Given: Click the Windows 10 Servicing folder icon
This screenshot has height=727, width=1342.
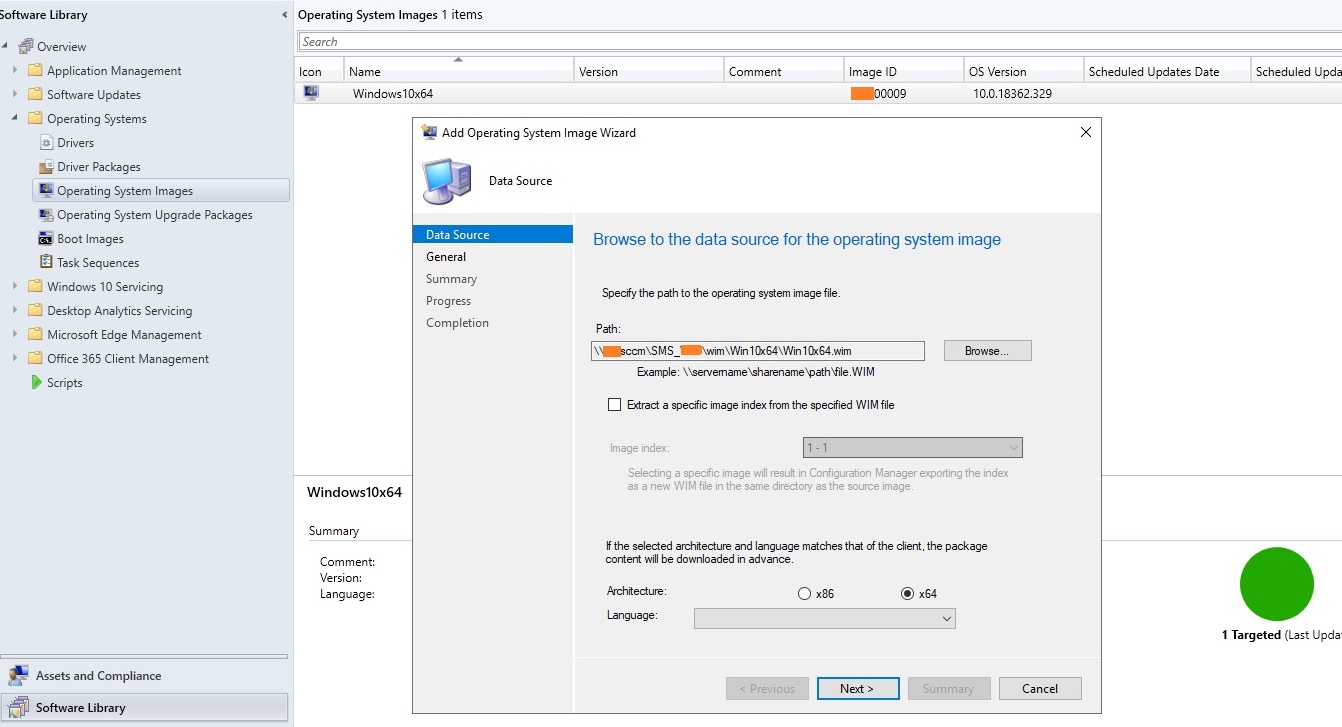Looking at the screenshot, I should click(35, 287).
